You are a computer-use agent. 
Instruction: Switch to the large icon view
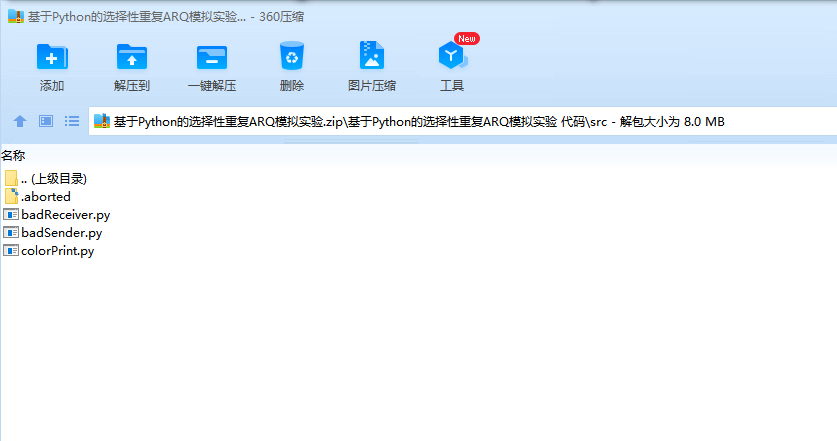pos(46,121)
